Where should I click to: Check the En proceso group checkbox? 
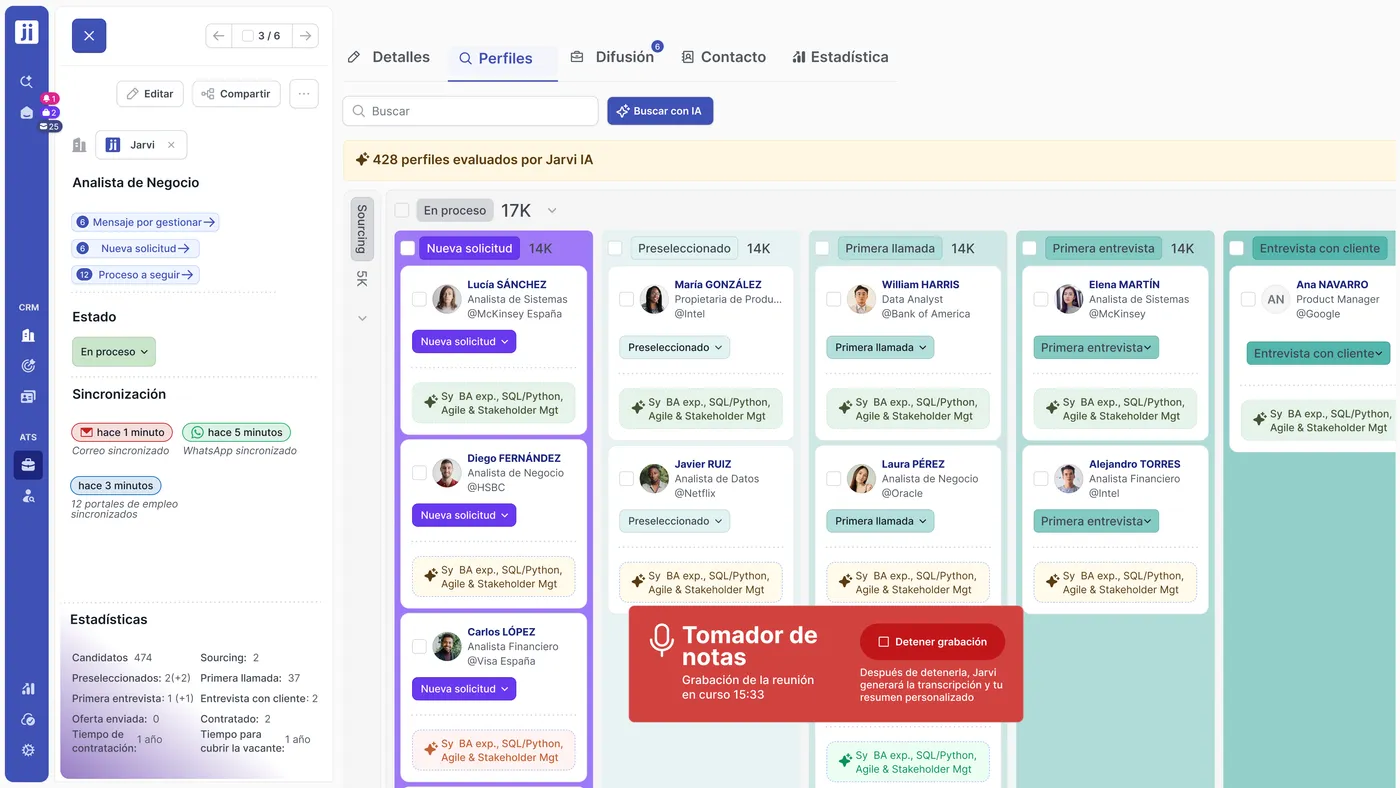point(402,210)
